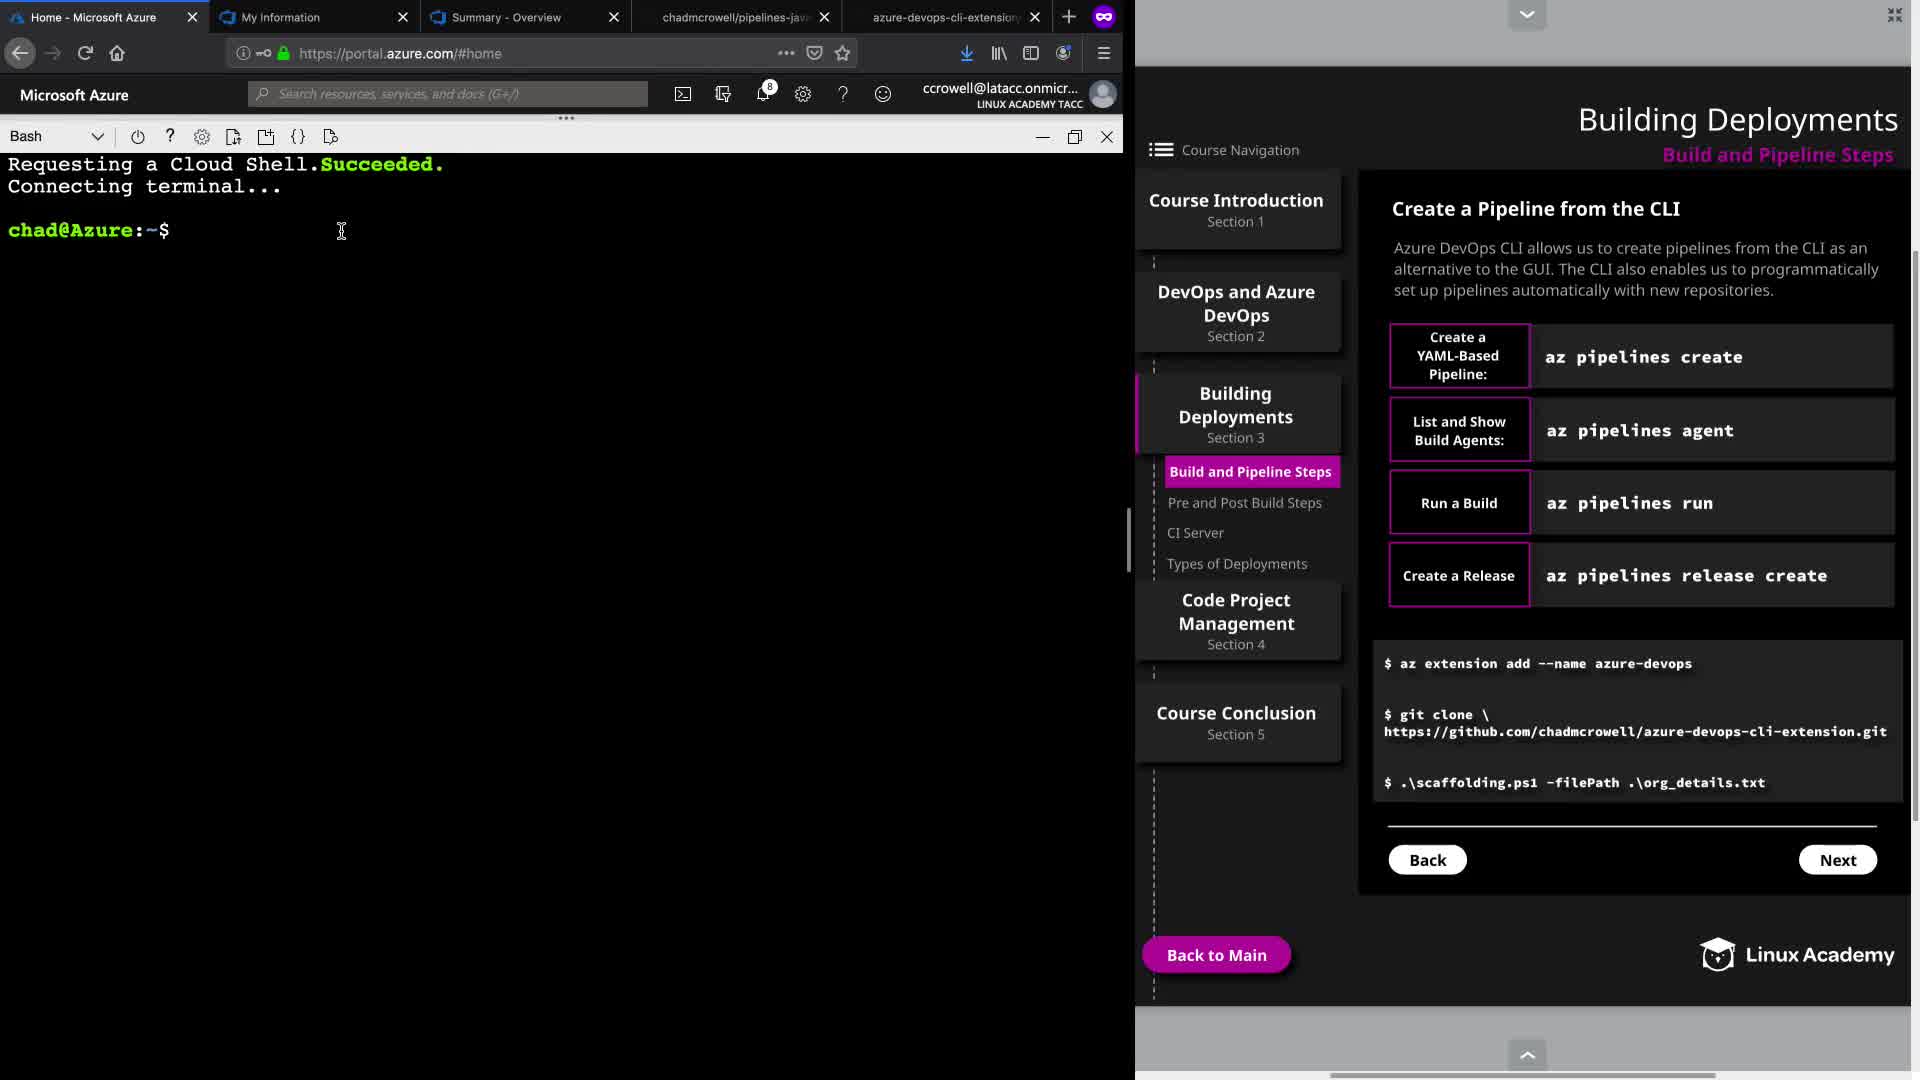Open Cloud Shell settings gear
Screen dimensions: 1920x1080
[202, 137]
